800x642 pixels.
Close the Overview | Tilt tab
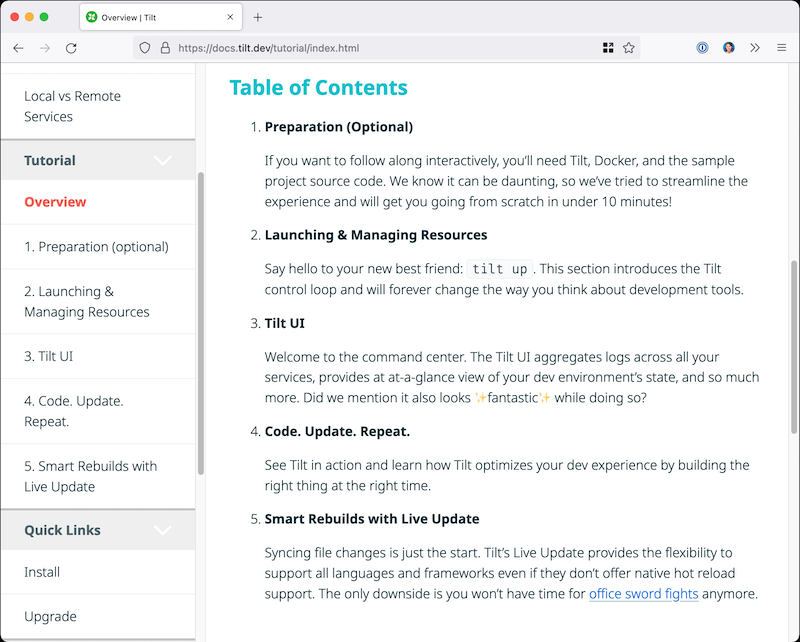point(230,17)
